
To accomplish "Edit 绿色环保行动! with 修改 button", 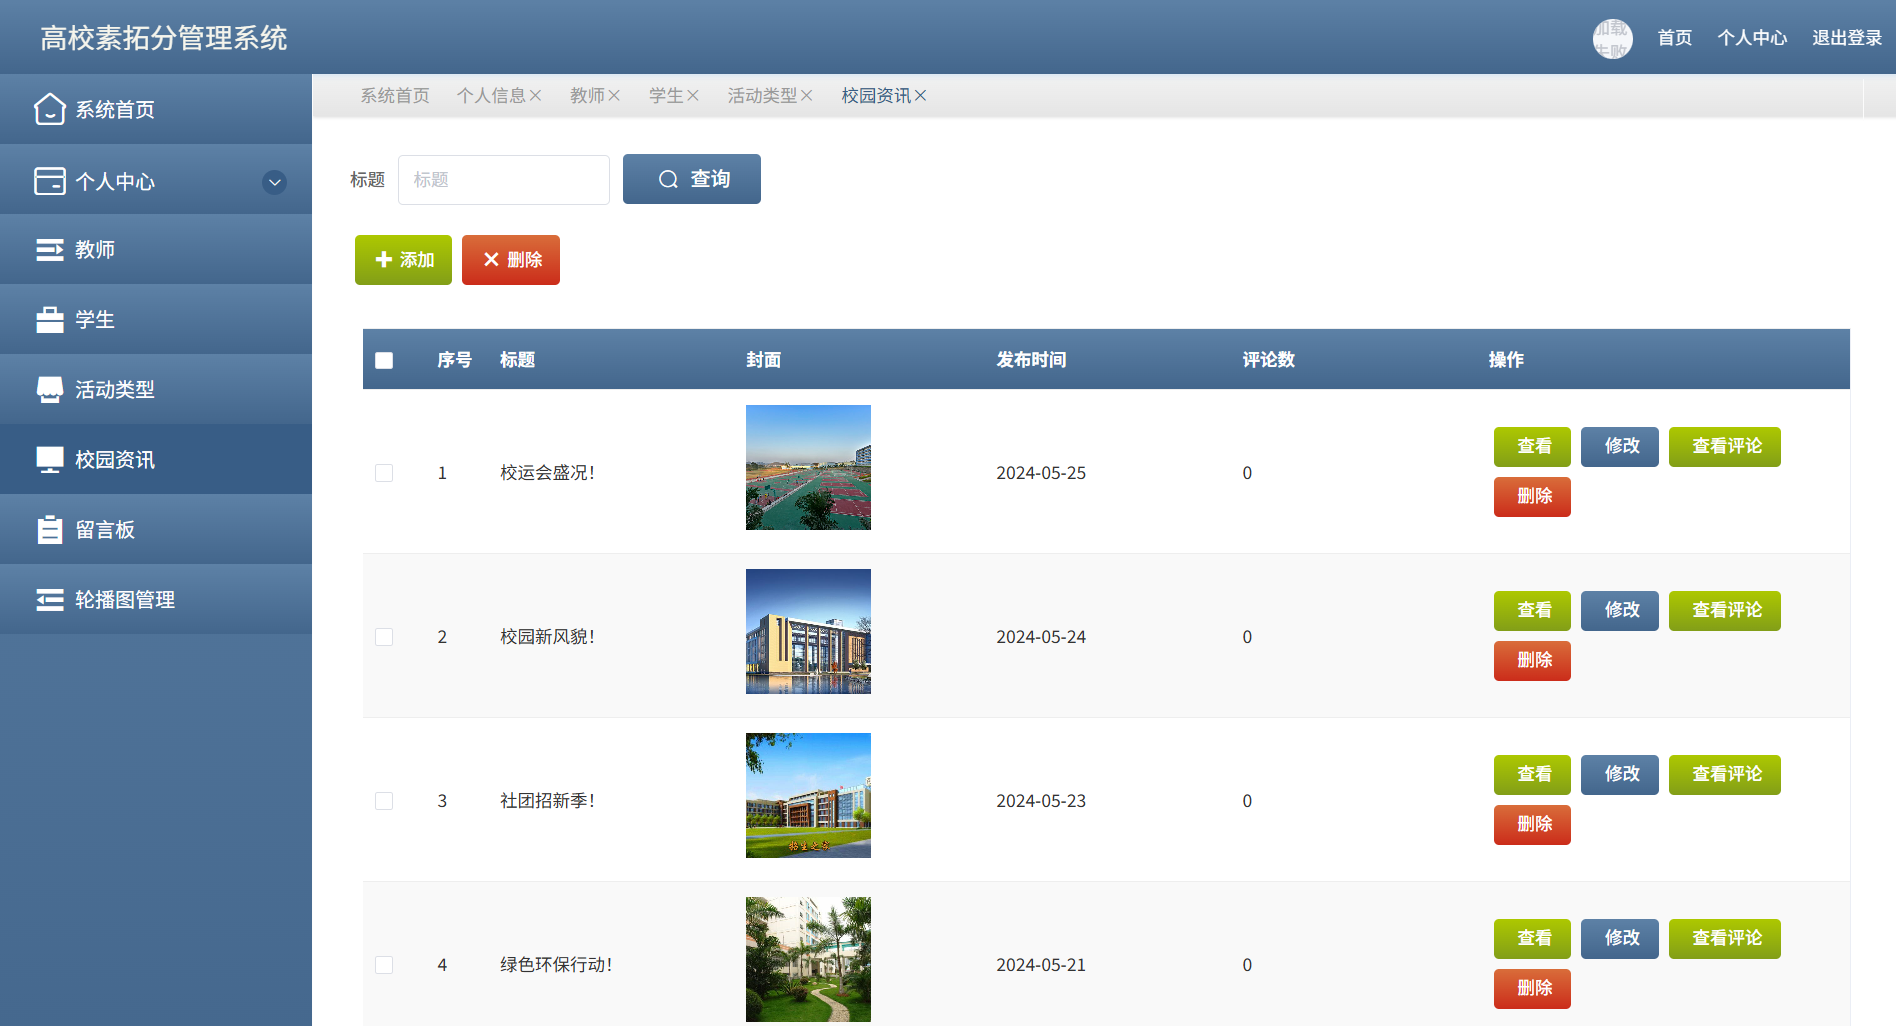I will (x=1620, y=939).
